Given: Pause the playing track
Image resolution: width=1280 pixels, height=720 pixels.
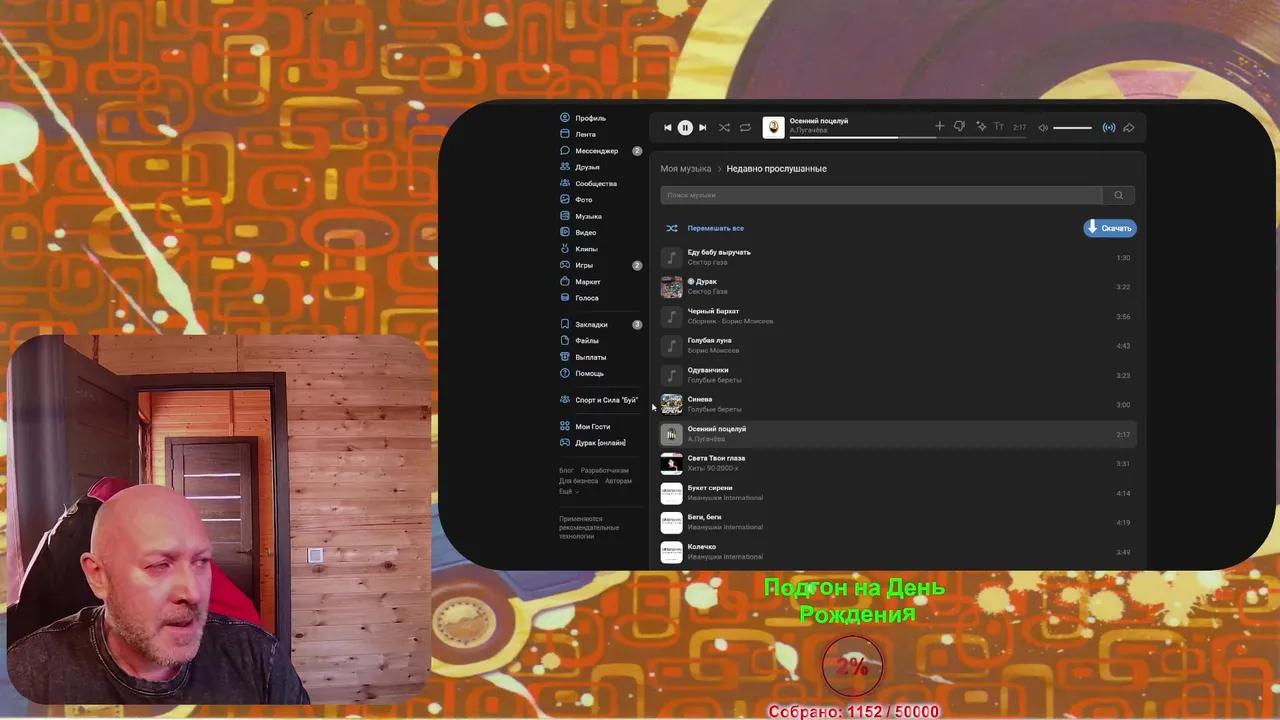Looking at the screenshot, I should (x=685, y=128).
